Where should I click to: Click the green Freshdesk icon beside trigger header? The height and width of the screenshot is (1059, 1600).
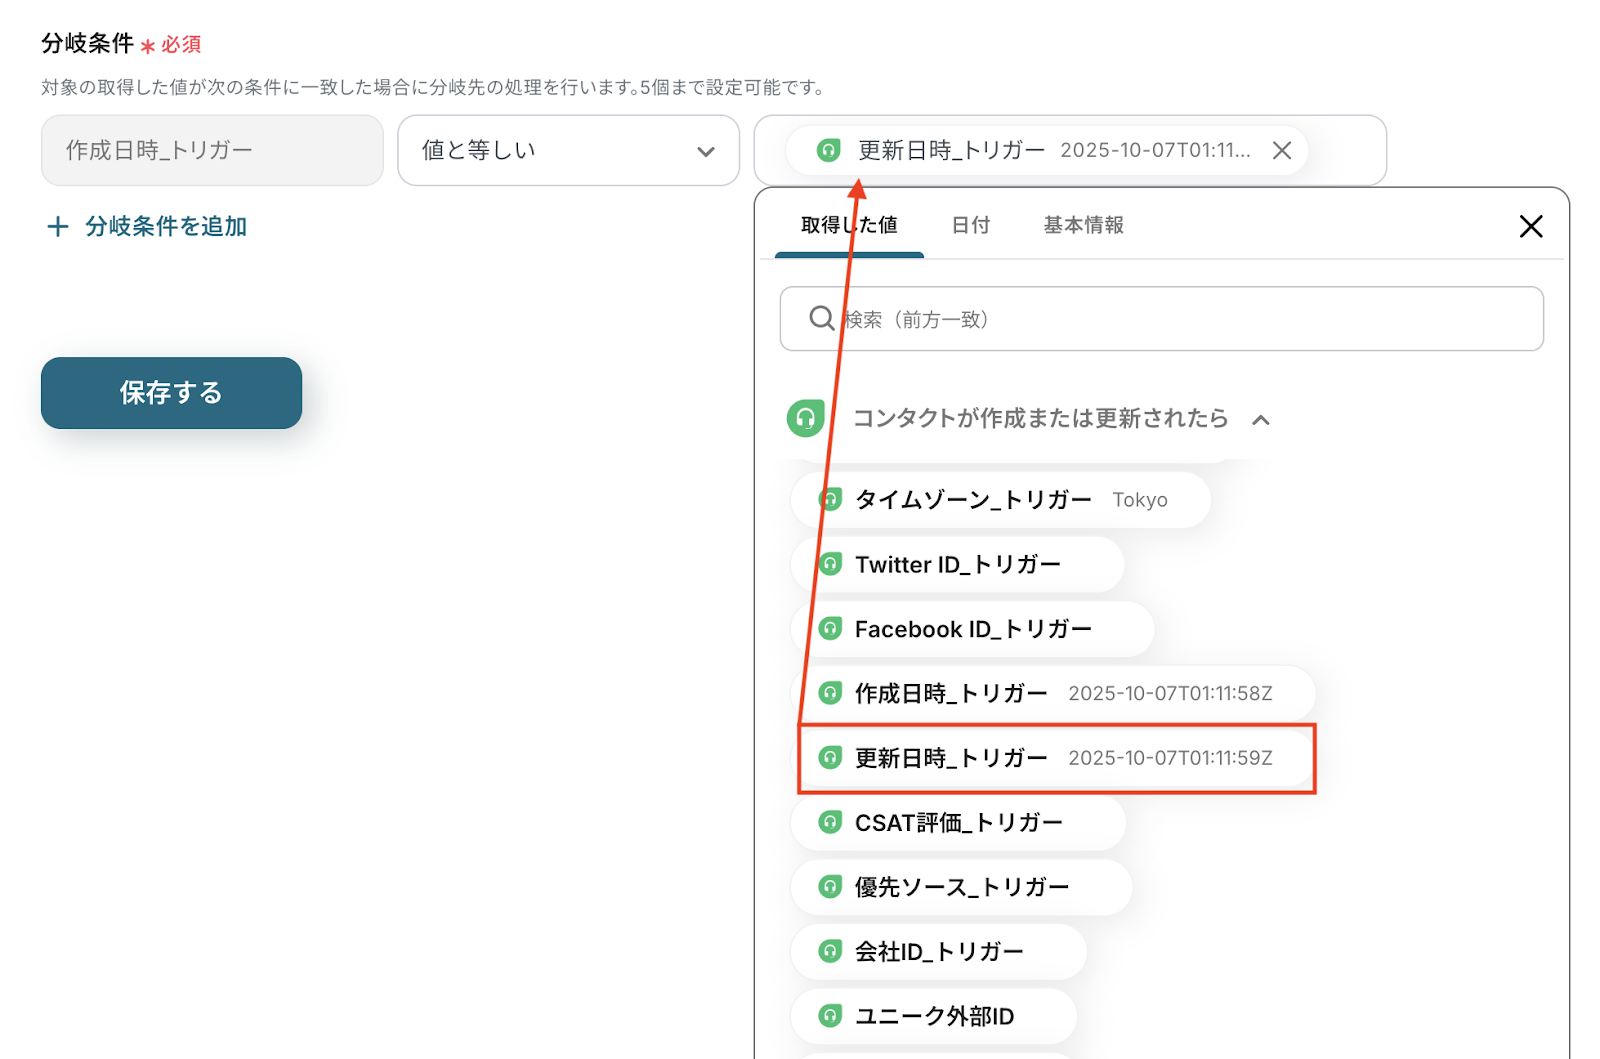[x=805, y=418]
